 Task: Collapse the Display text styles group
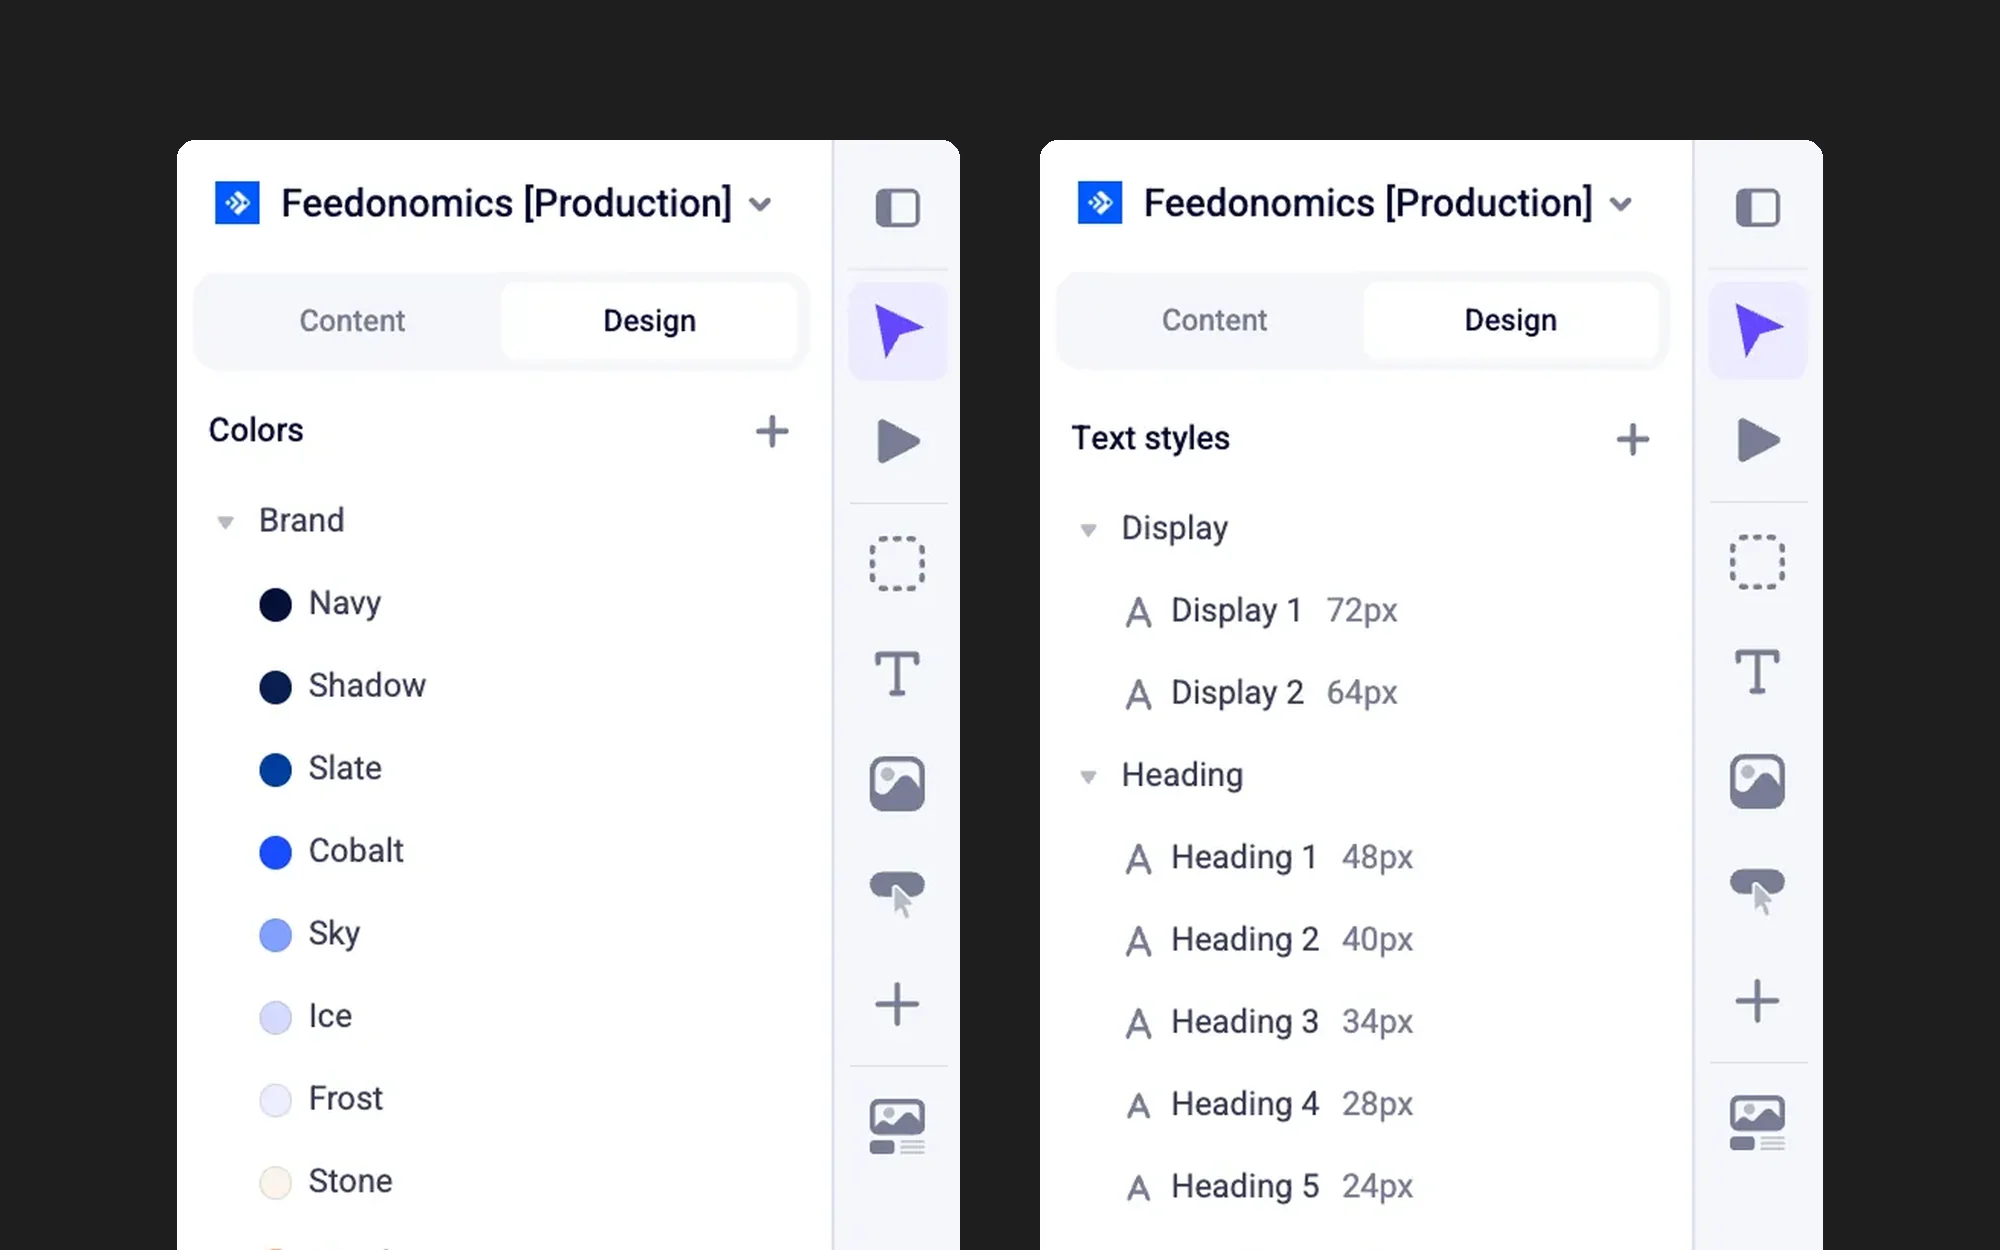(1088, 530)
